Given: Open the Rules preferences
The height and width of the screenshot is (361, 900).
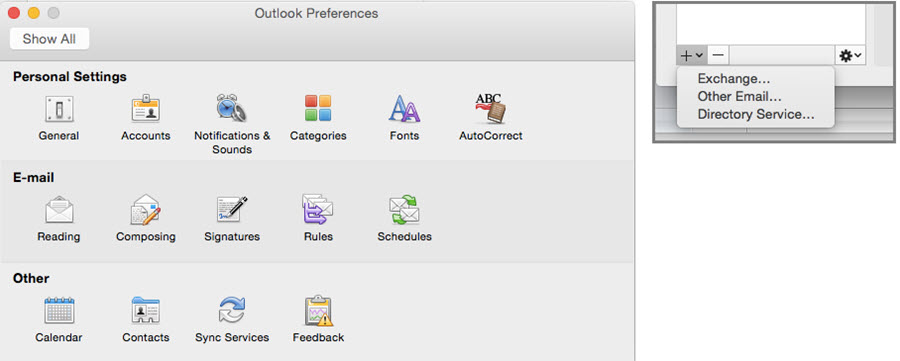Looking at the screenshot, I should click(x=318, y=209).
